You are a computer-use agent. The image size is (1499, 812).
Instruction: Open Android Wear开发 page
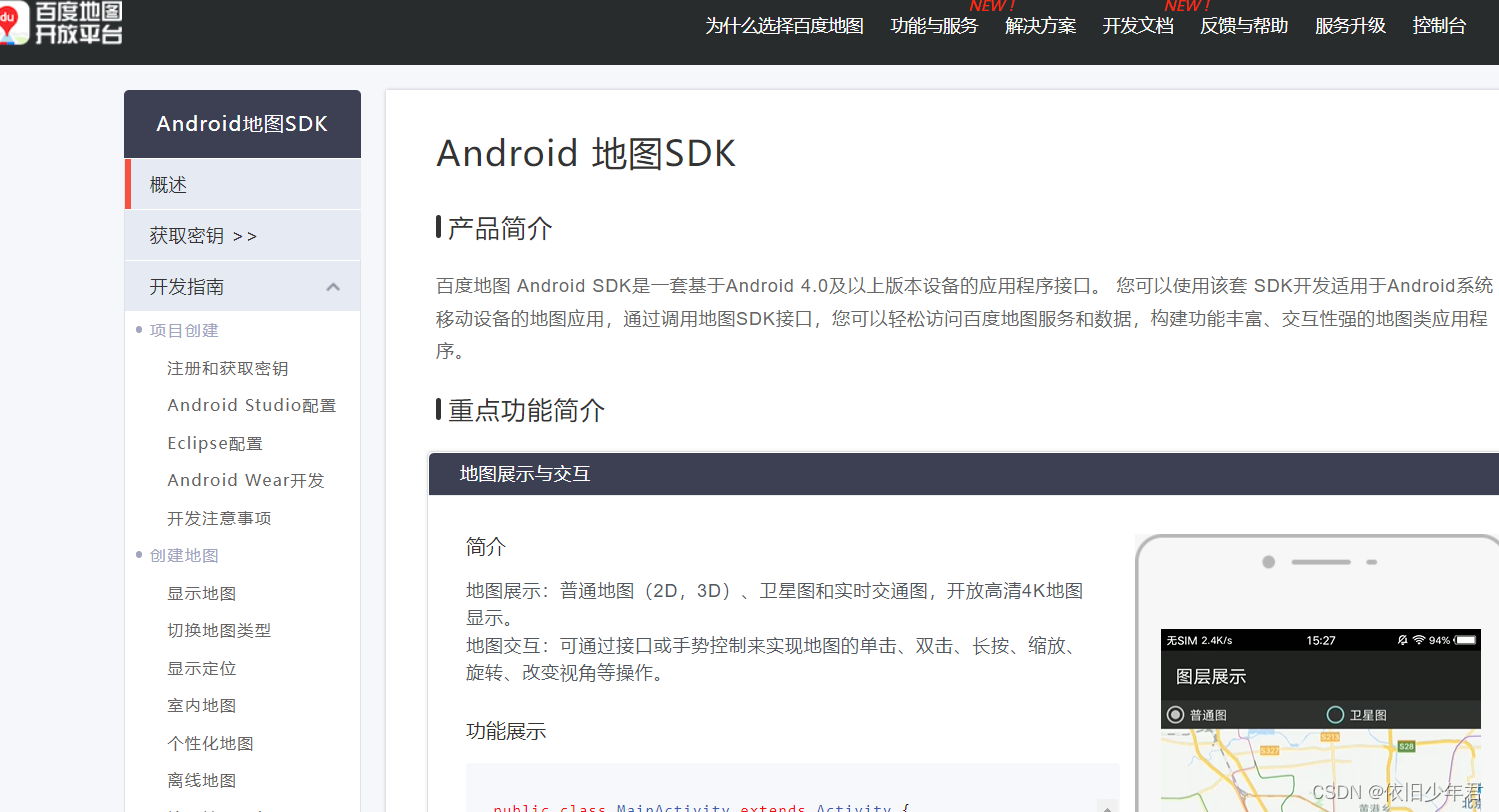246,480
